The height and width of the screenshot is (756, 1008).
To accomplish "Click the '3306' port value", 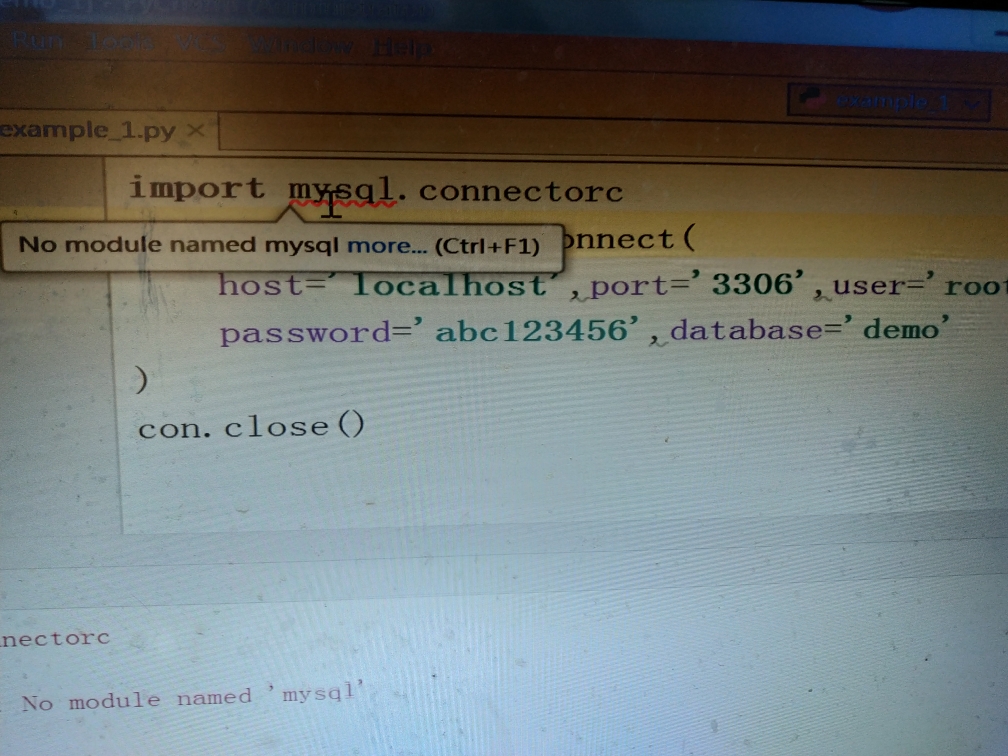I will point(752,284).
